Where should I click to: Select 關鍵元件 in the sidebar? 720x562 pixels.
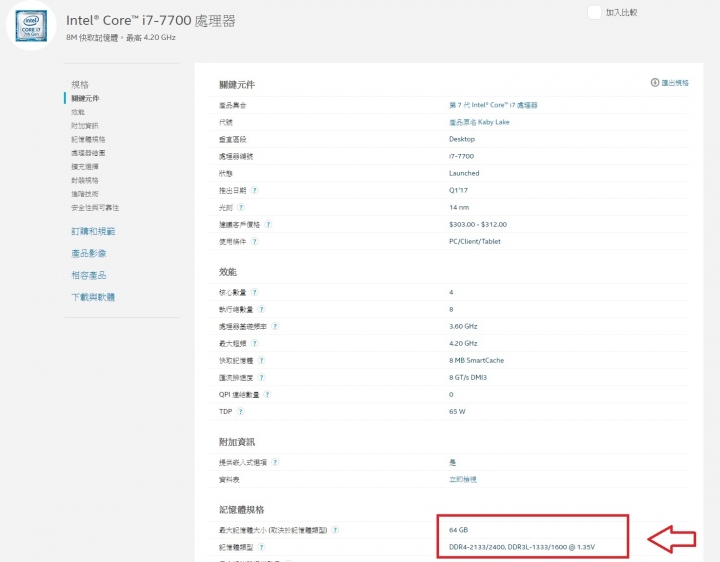coord(85,98)
